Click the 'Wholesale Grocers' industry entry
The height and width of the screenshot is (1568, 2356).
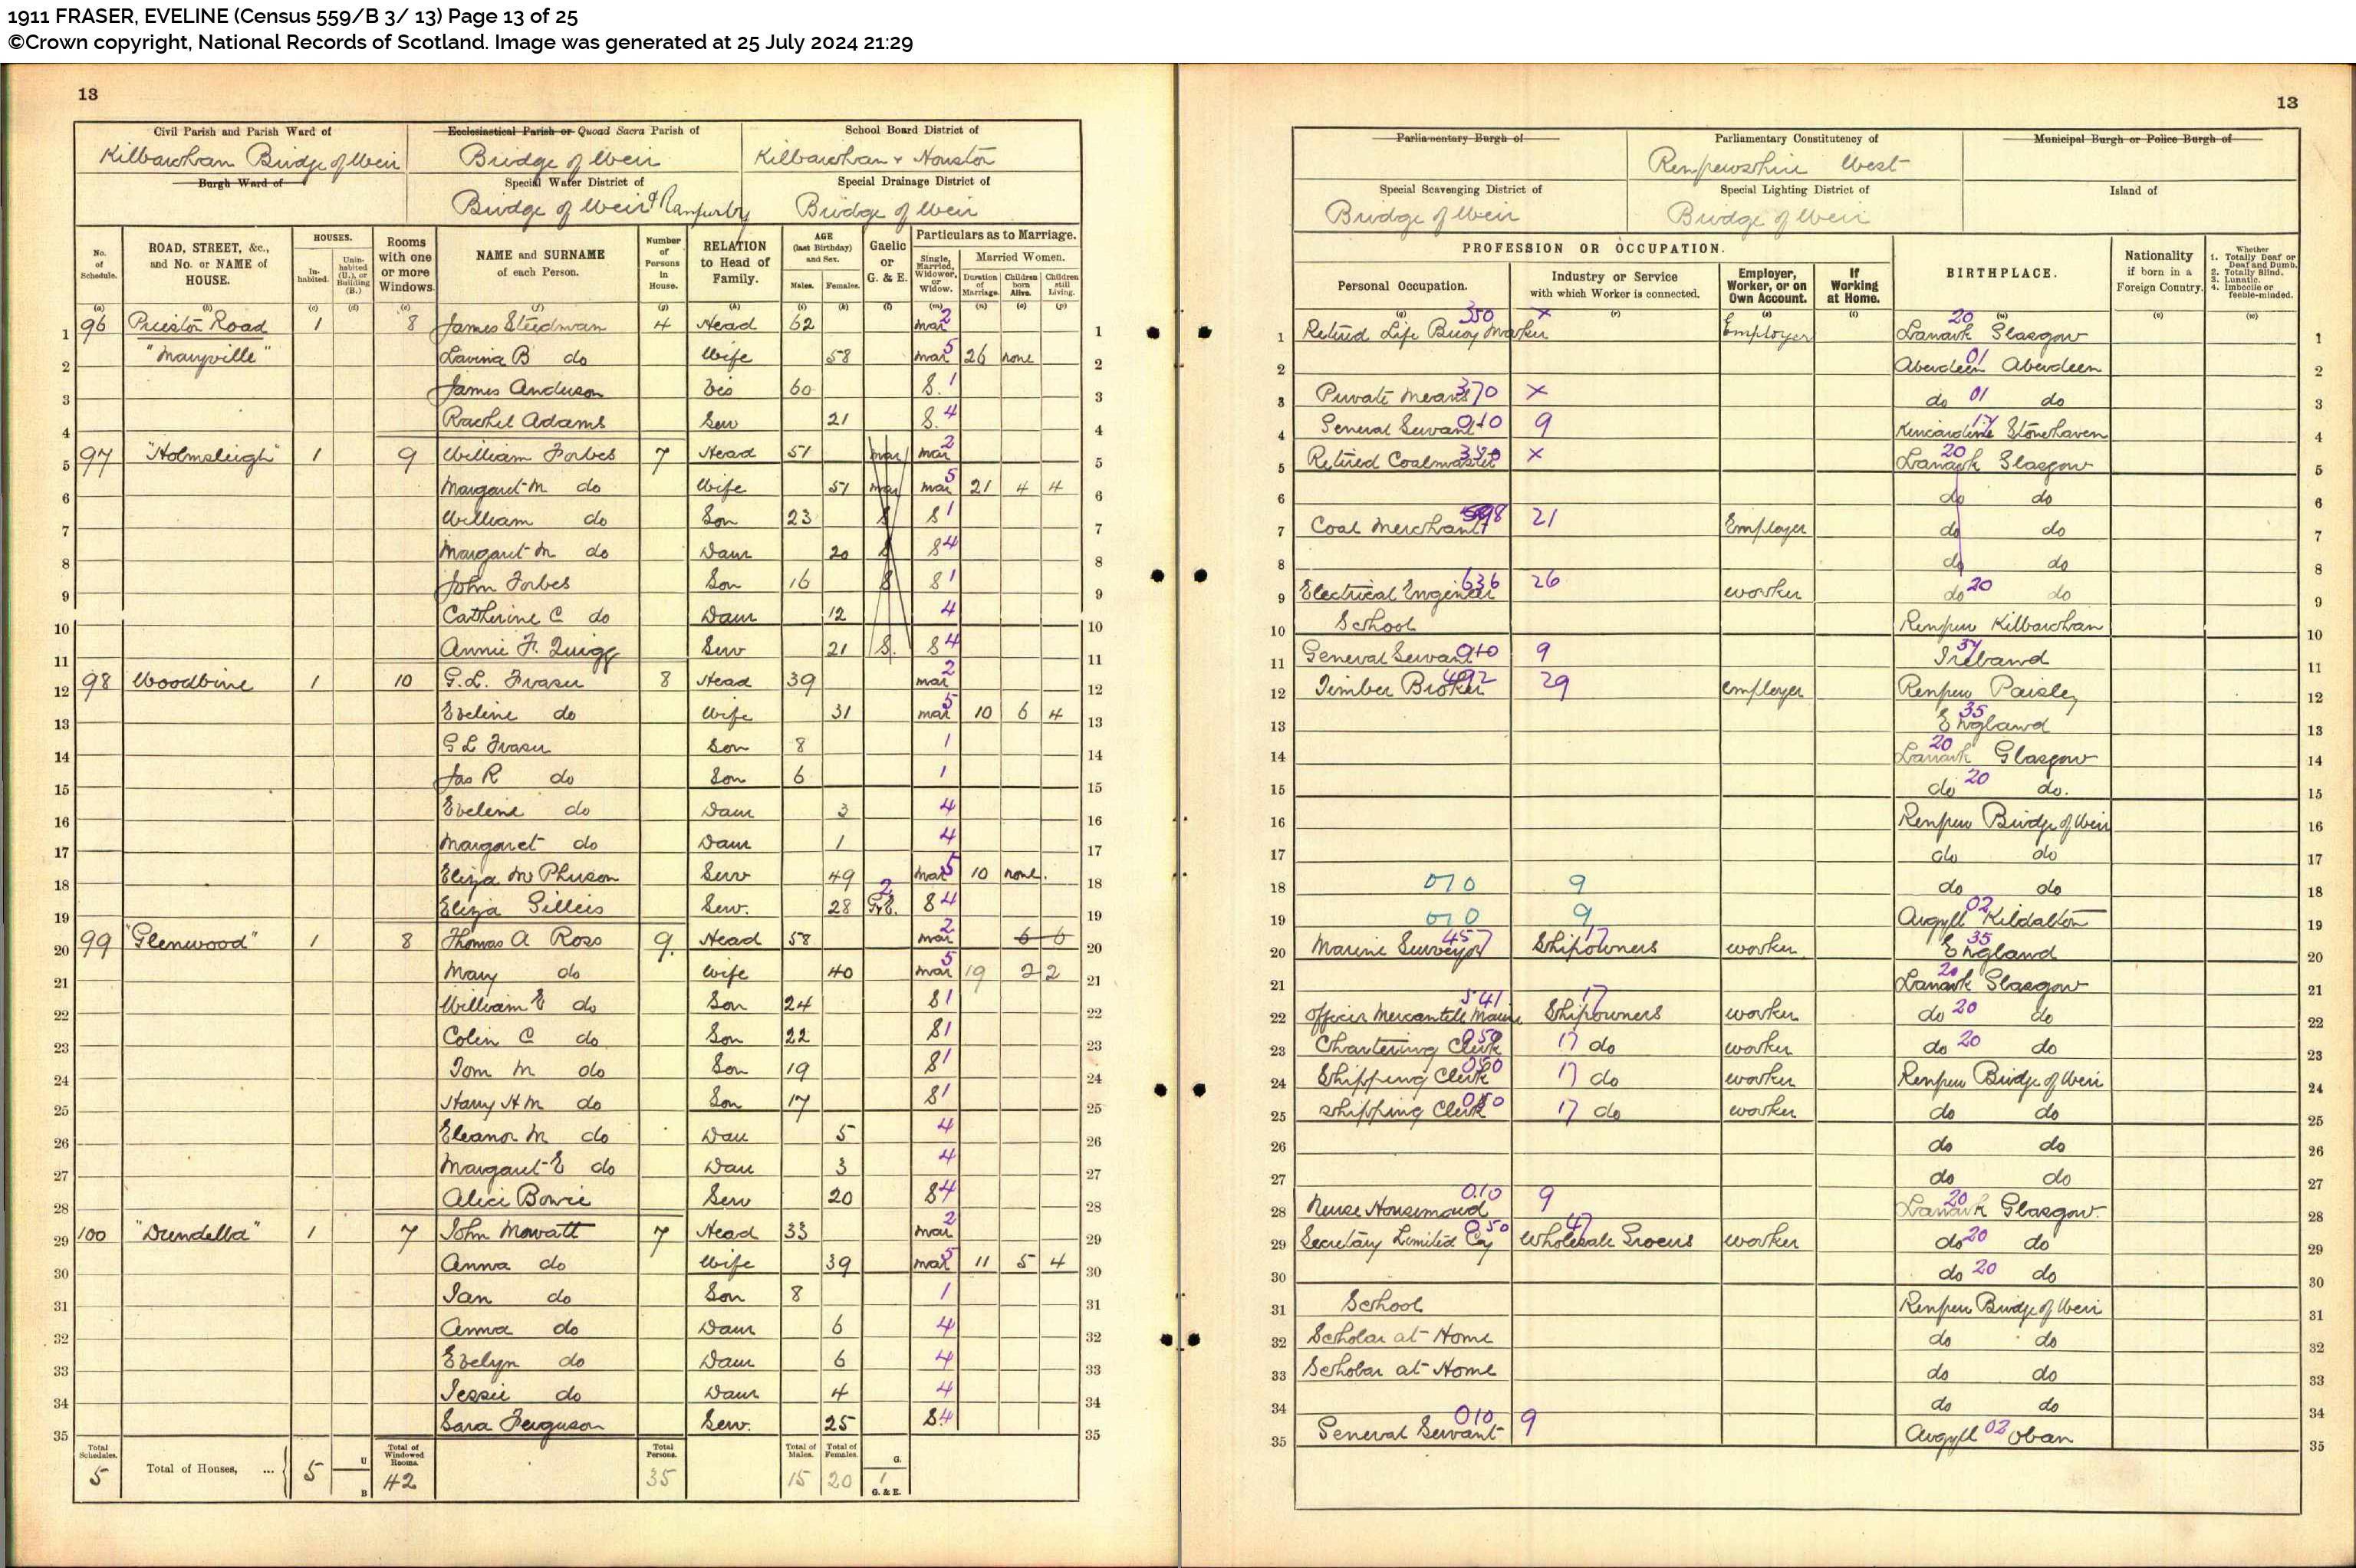point(1605,1241)
